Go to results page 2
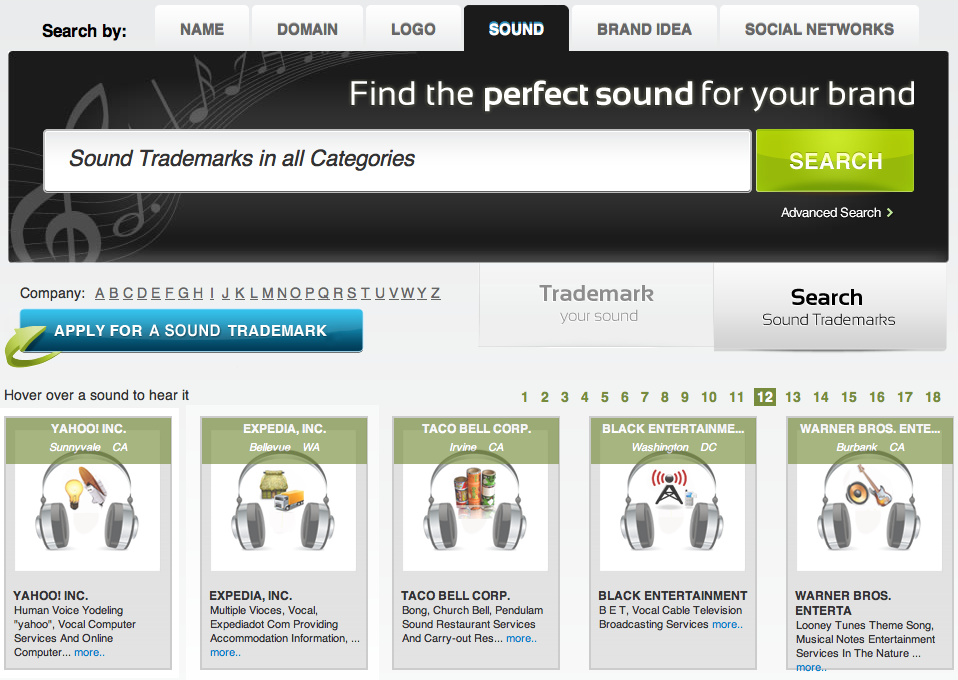The width and height of the screenshot is (958, 680). click(544, 397)
